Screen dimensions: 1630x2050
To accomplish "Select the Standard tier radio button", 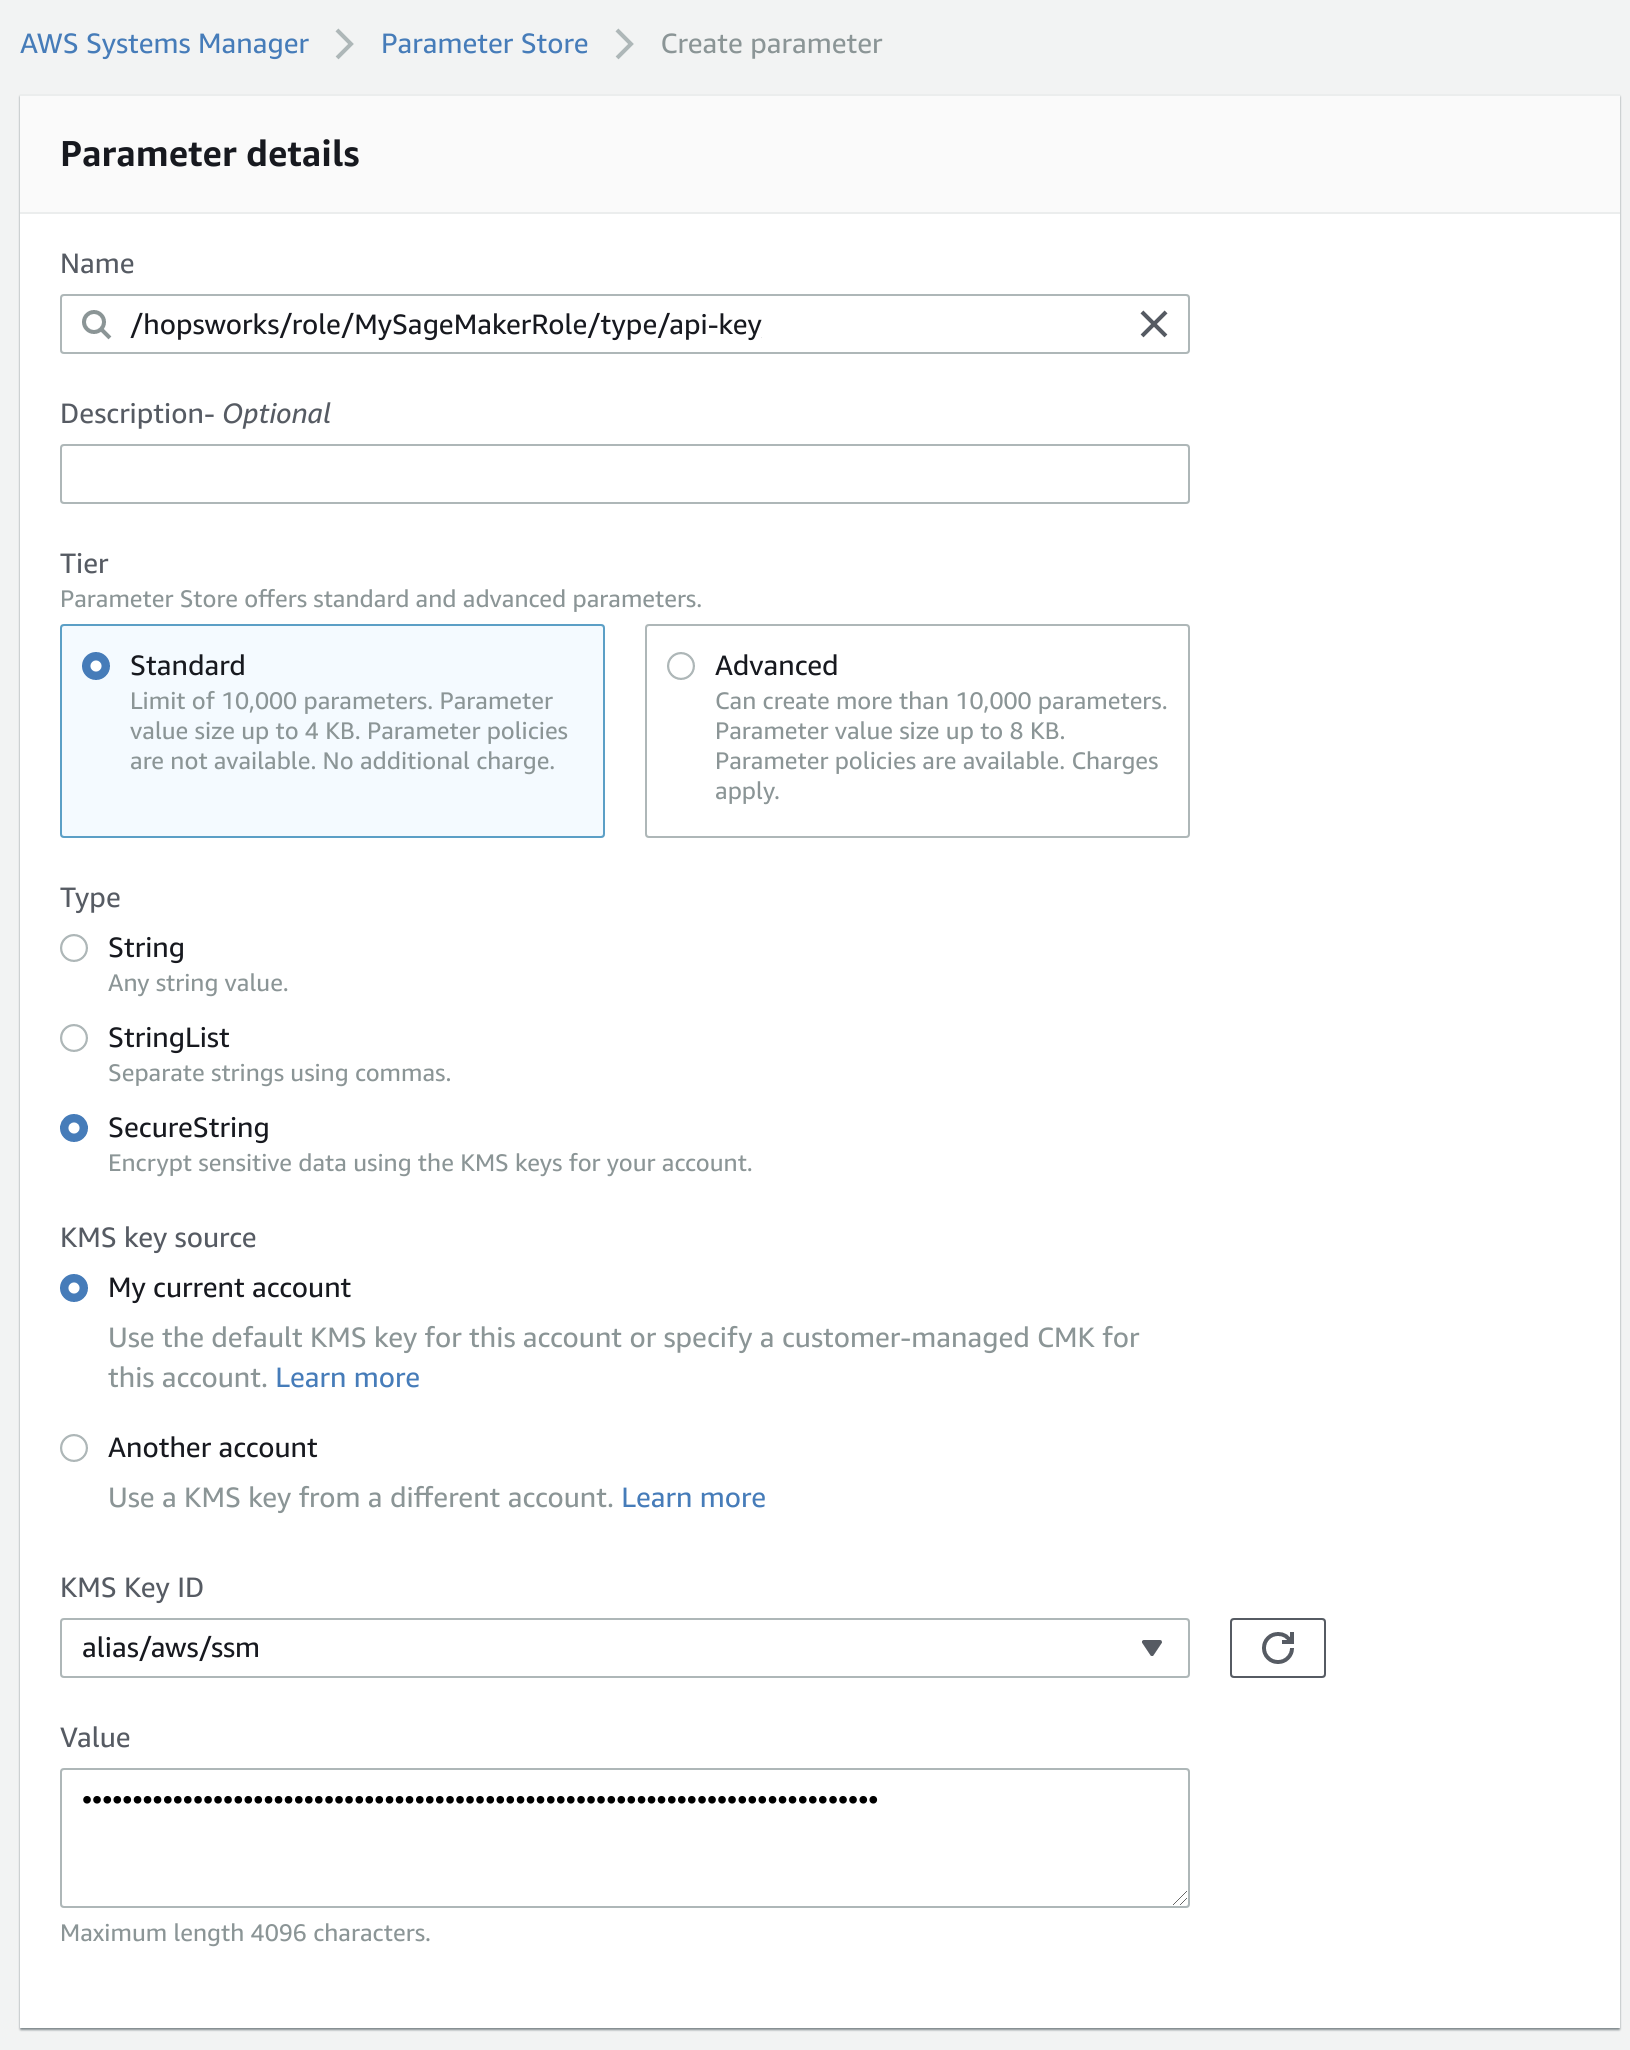I will pos(96,666).
